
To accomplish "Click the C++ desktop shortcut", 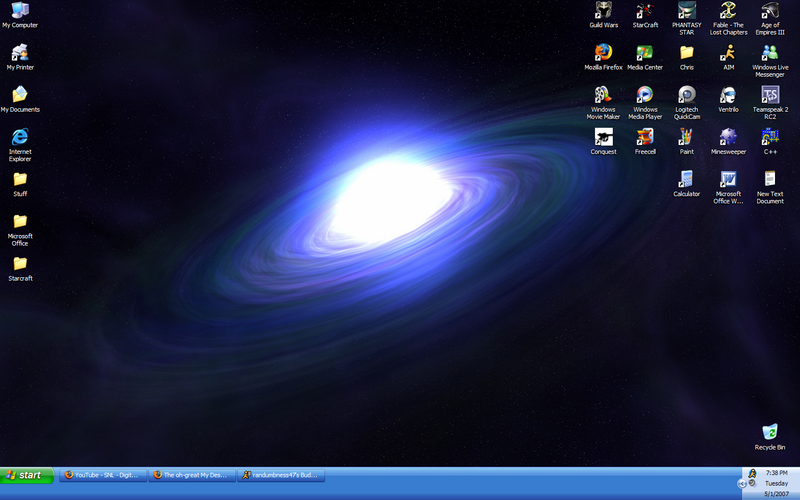I will (770, 141).
